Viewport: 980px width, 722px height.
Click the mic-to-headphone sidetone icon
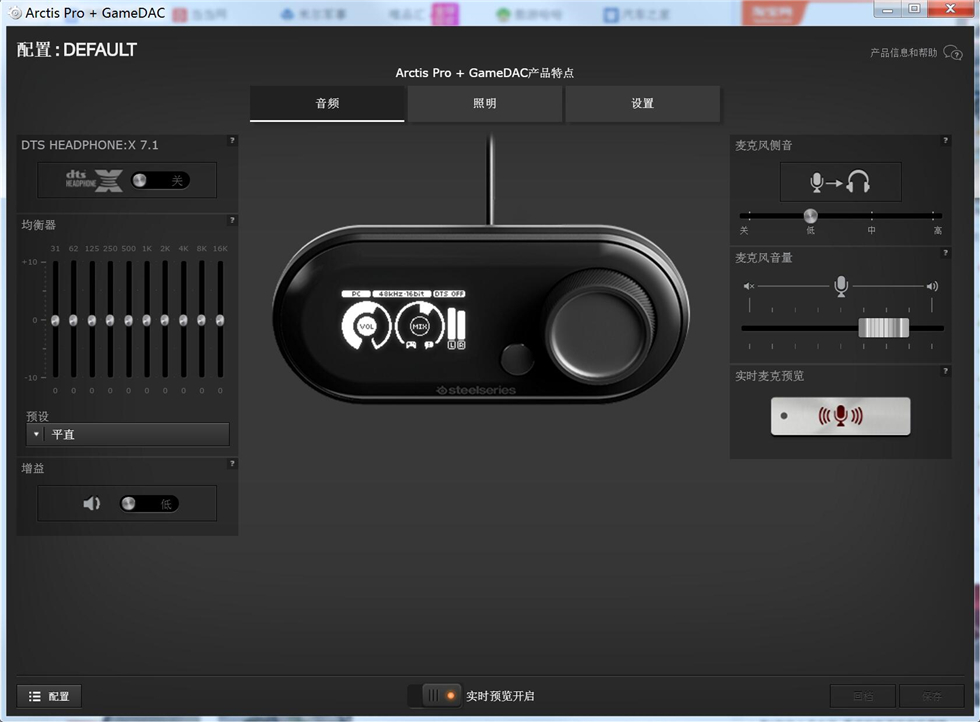tap(840, 182)
